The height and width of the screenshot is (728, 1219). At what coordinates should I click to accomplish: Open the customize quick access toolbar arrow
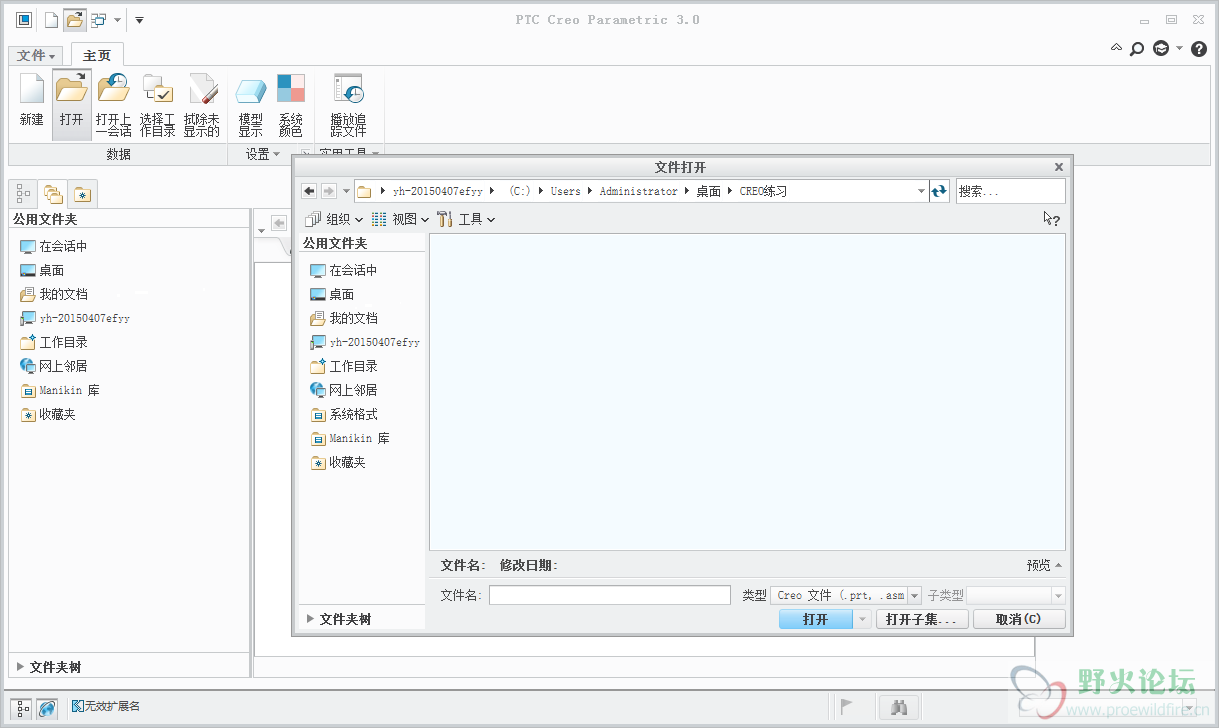pyautogui.click(x=139, y=20)
